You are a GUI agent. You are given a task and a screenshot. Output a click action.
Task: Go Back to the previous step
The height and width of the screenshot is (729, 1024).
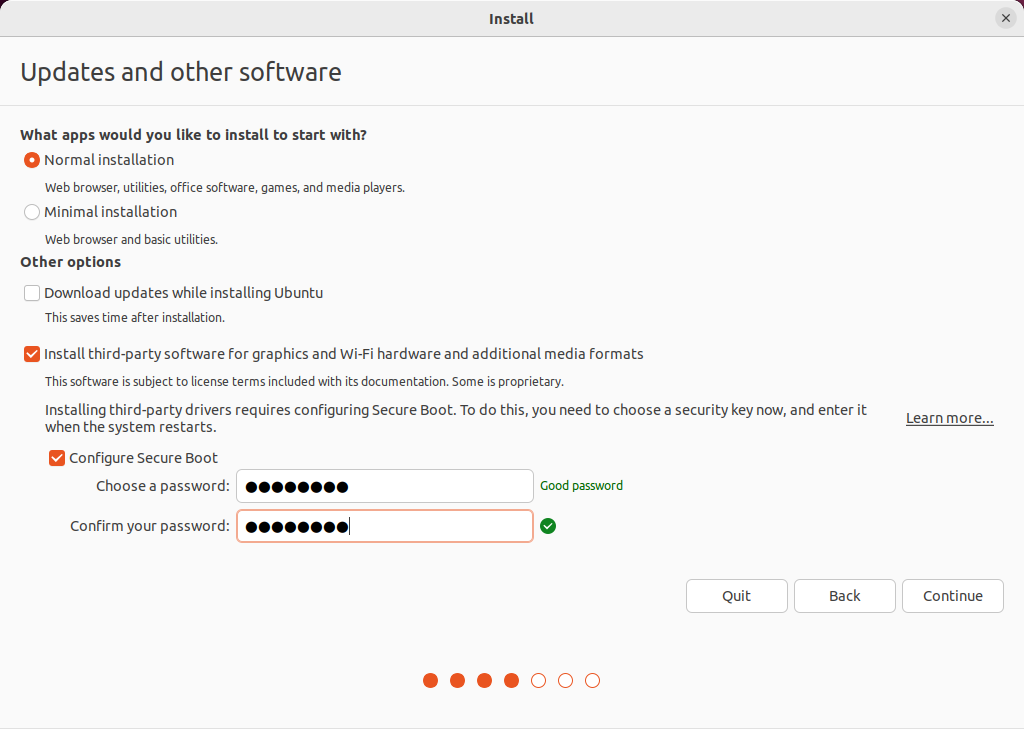point(844,596)
